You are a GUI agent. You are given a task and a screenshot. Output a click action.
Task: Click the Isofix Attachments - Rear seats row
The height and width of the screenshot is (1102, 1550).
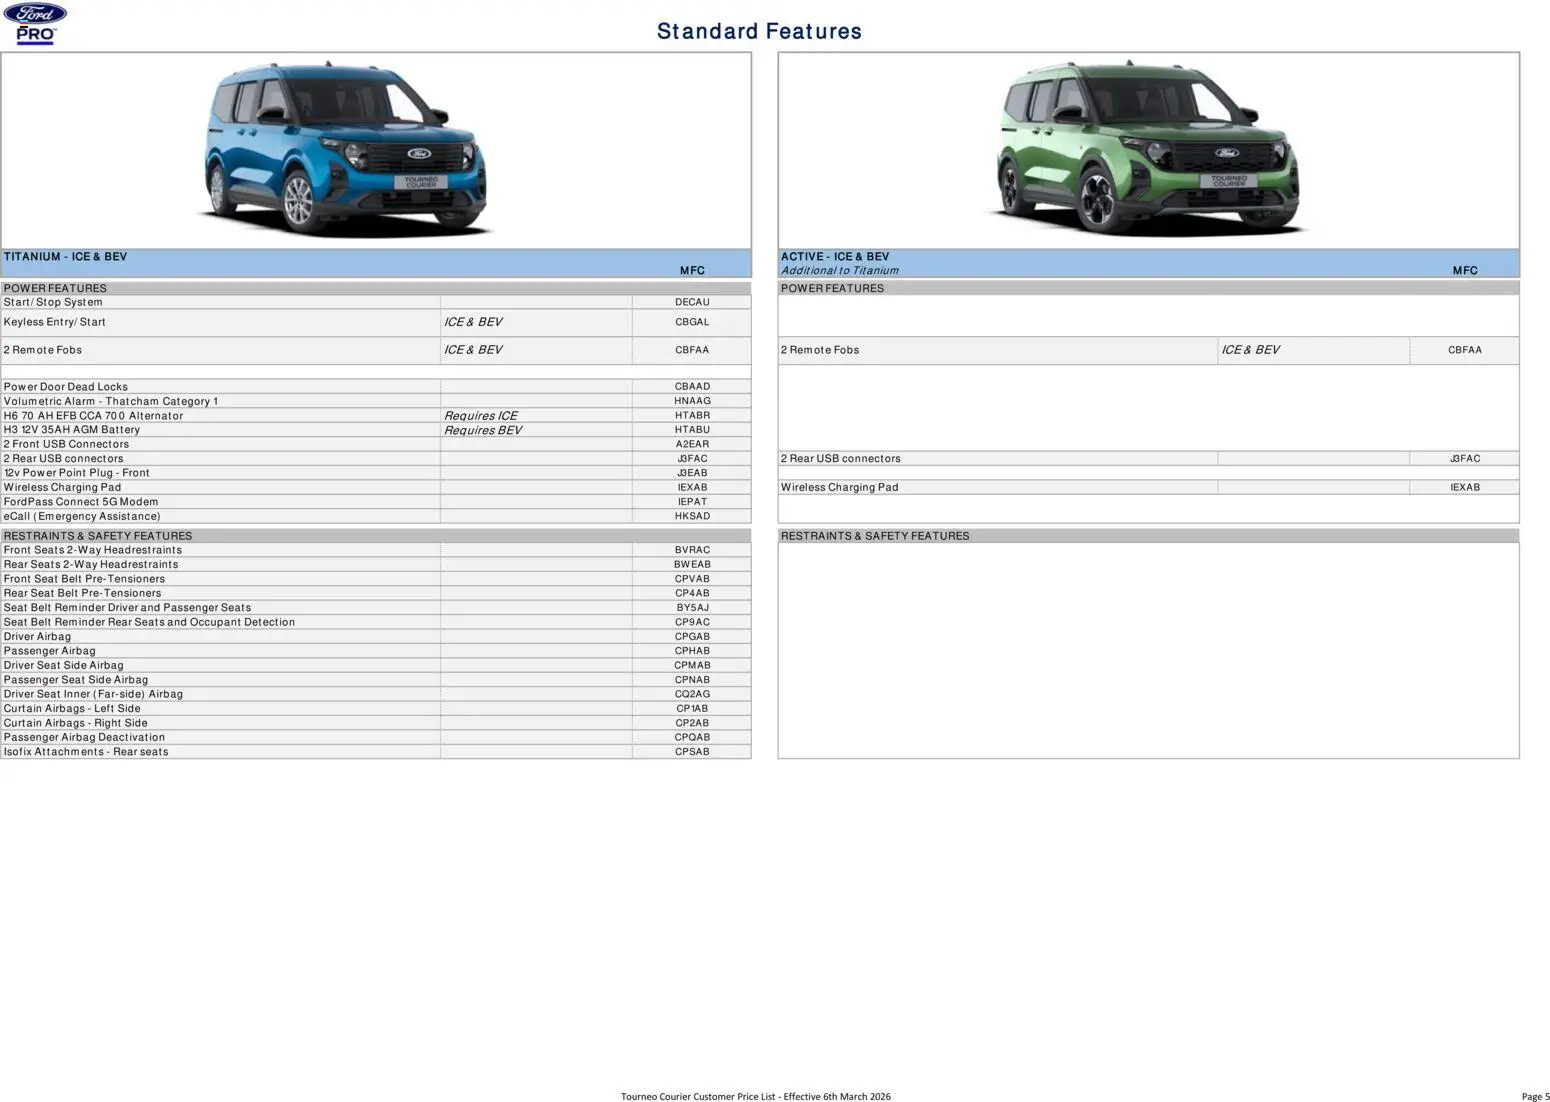tap(86, 752)
